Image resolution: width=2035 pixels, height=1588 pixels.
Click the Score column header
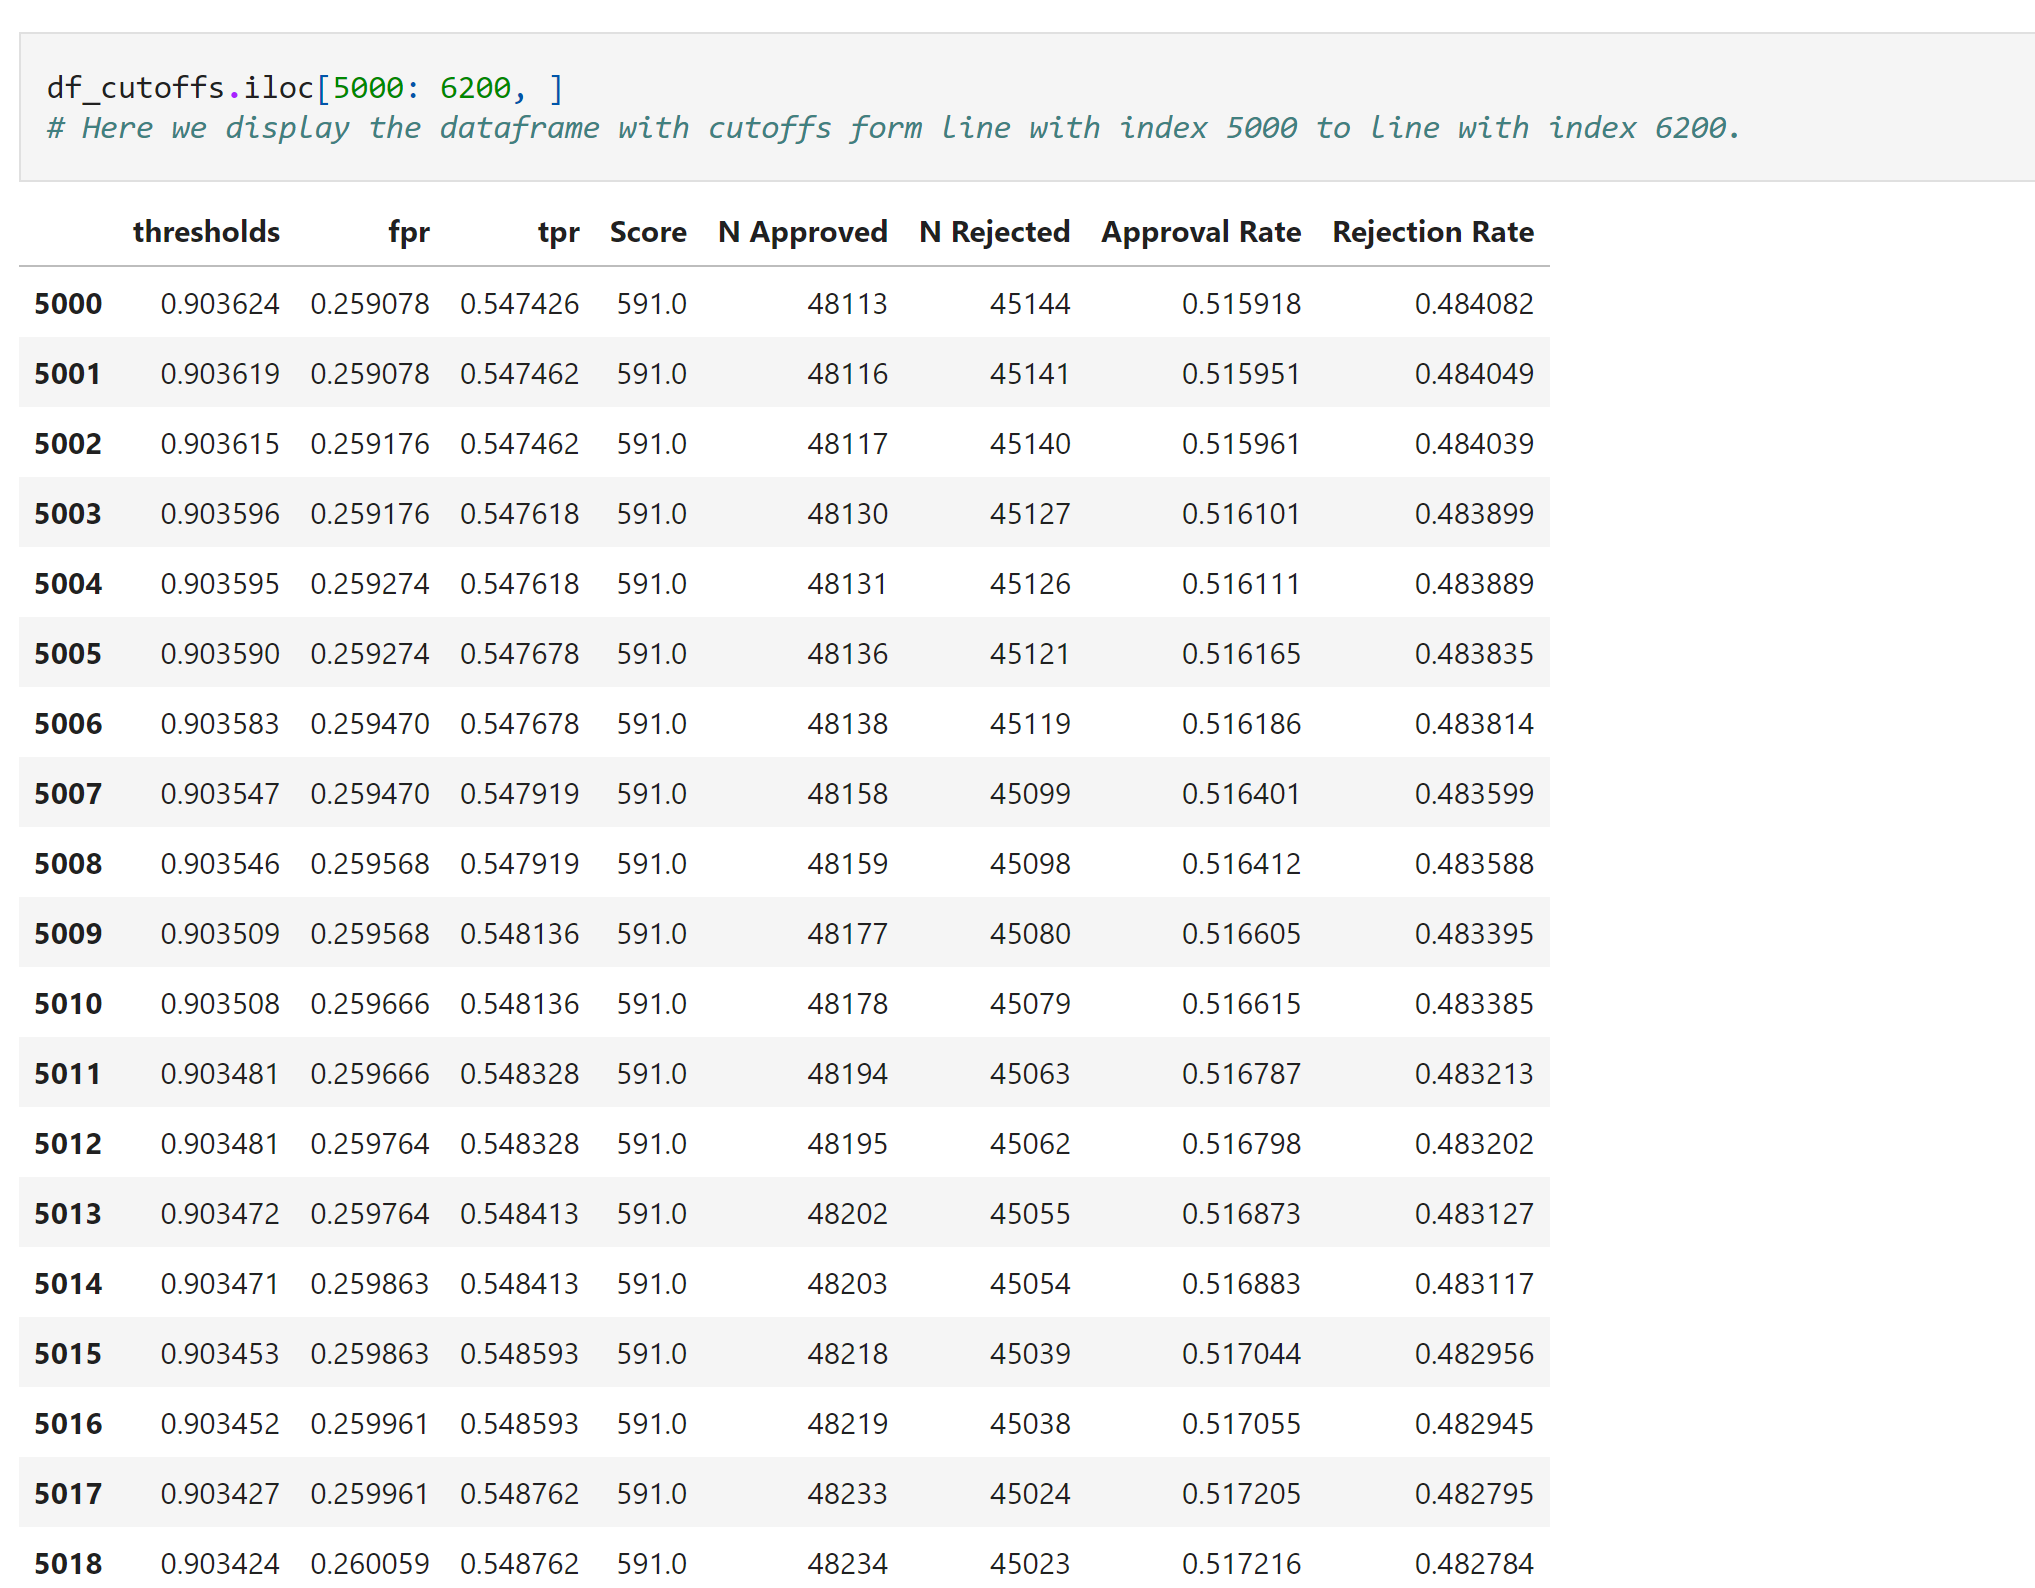(x=647, y=232)
